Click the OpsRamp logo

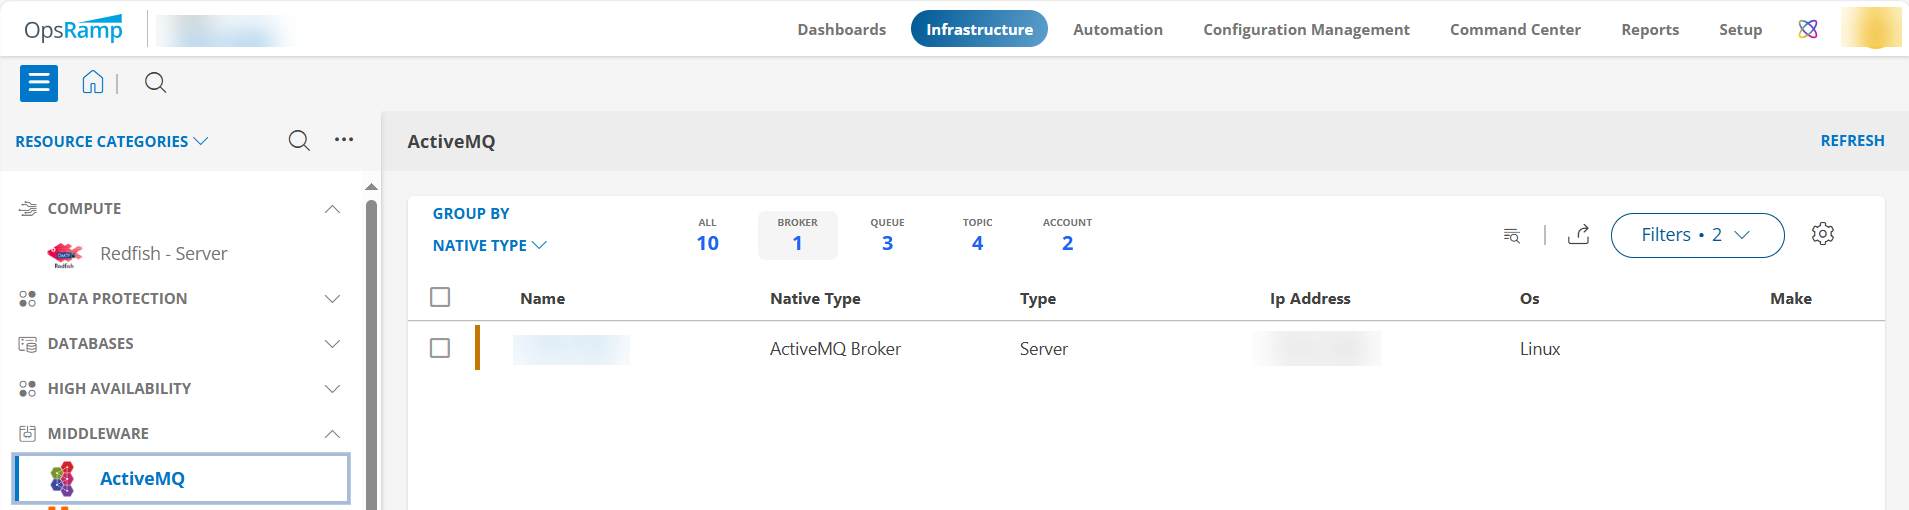73,30
